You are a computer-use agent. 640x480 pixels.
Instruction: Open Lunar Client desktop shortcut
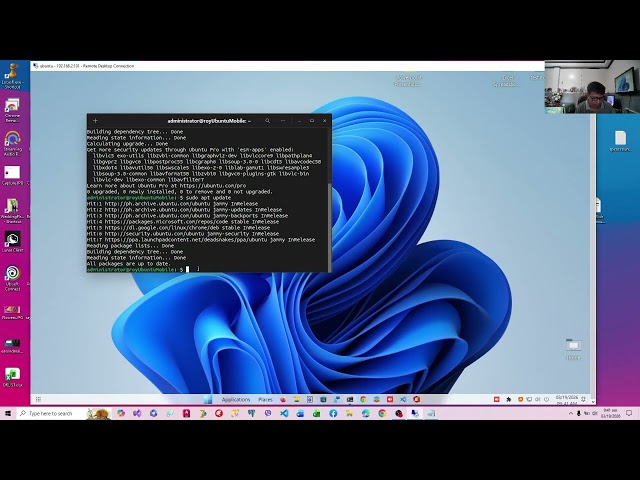point(12,242)
